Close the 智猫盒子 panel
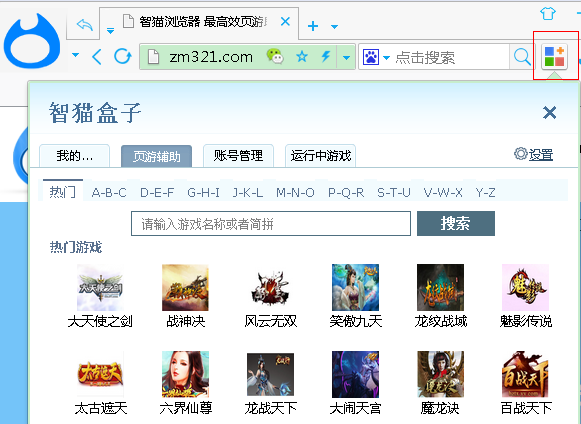Image resolution: width=581 pixels, height=424 pixels. tap(549, 112)
